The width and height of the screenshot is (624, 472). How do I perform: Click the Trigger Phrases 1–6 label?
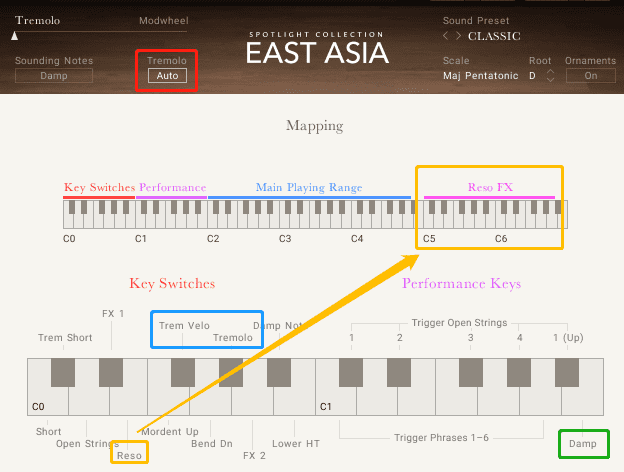point(441,438)
